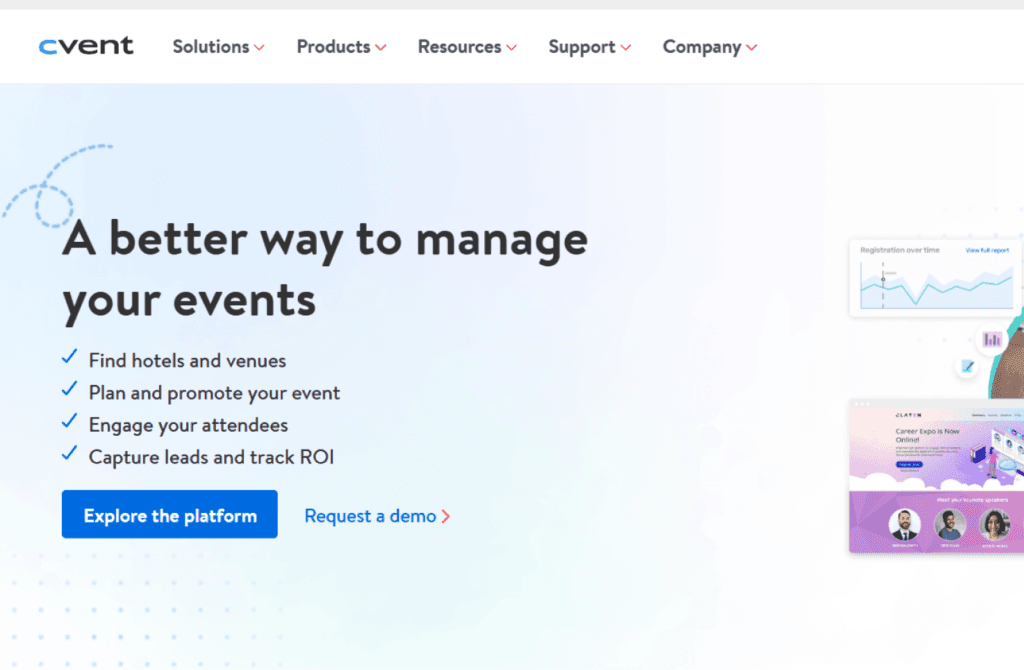Click the checkmark beside Capture leads and track ROI
Image resolution: width=1024 pixels, height=670 pixels.
pos(69,453)
